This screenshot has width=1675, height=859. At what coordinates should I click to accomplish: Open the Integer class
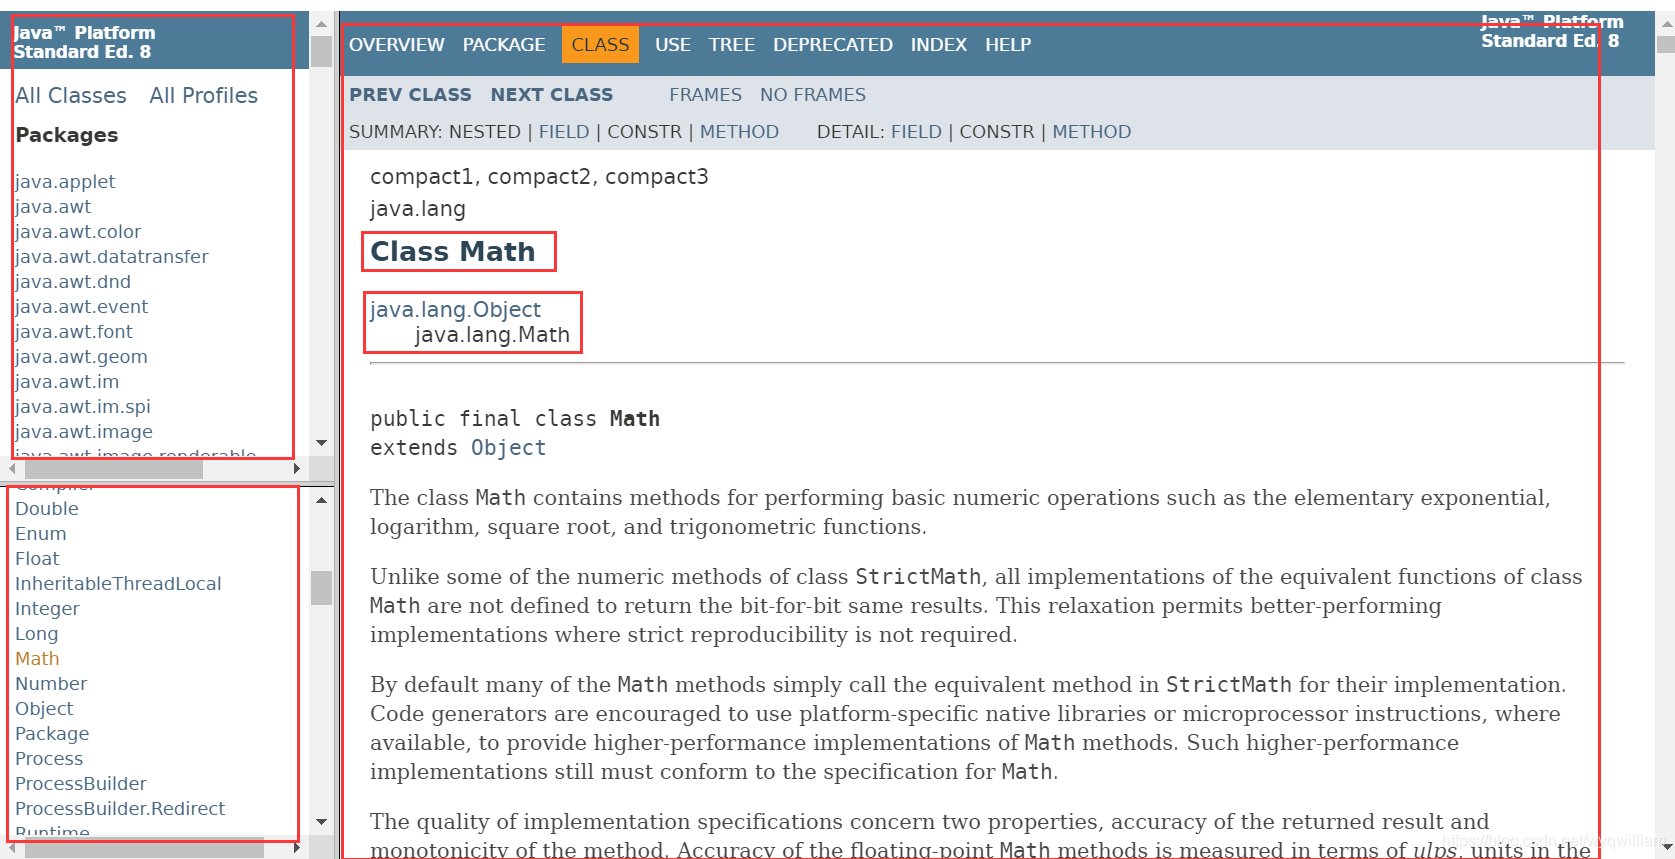point(47,609)
